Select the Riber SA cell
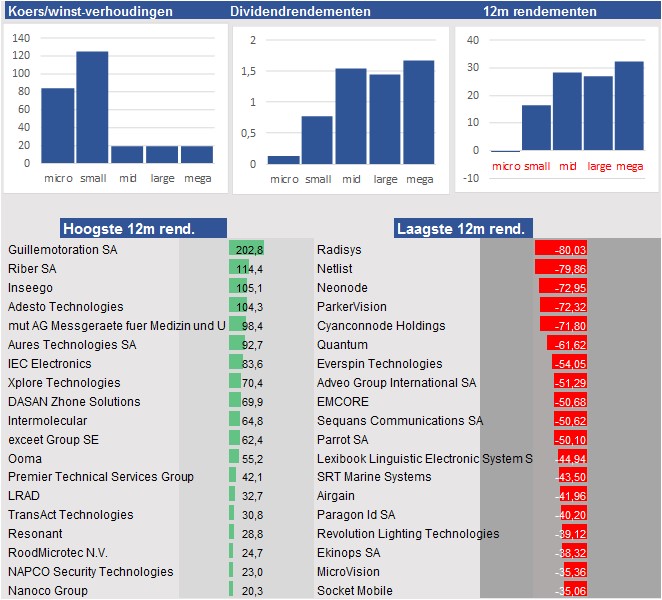 click(32, 269)
